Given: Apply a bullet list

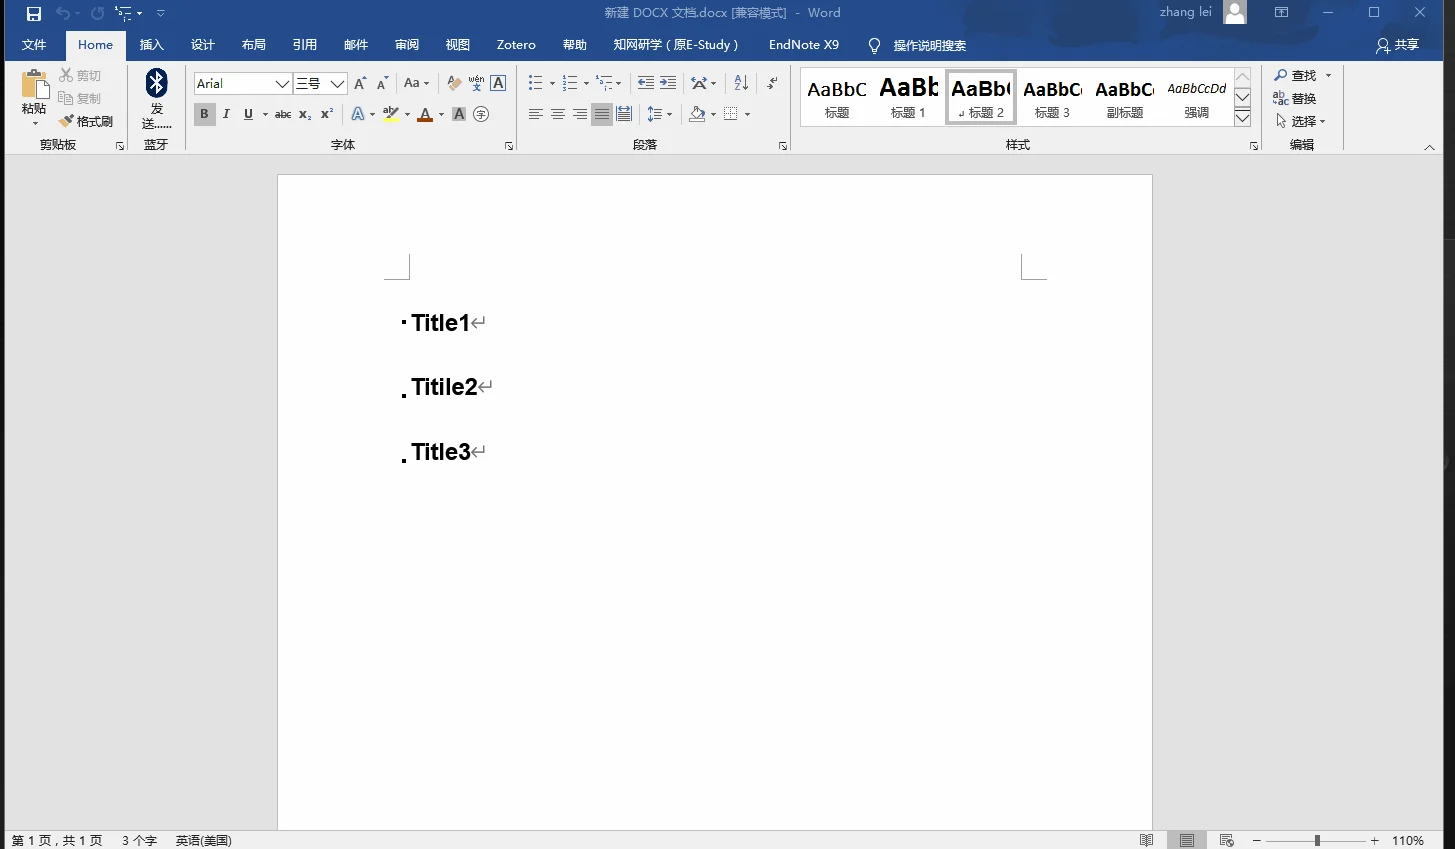Looking at the screenshot, I should tap(536, 83).
